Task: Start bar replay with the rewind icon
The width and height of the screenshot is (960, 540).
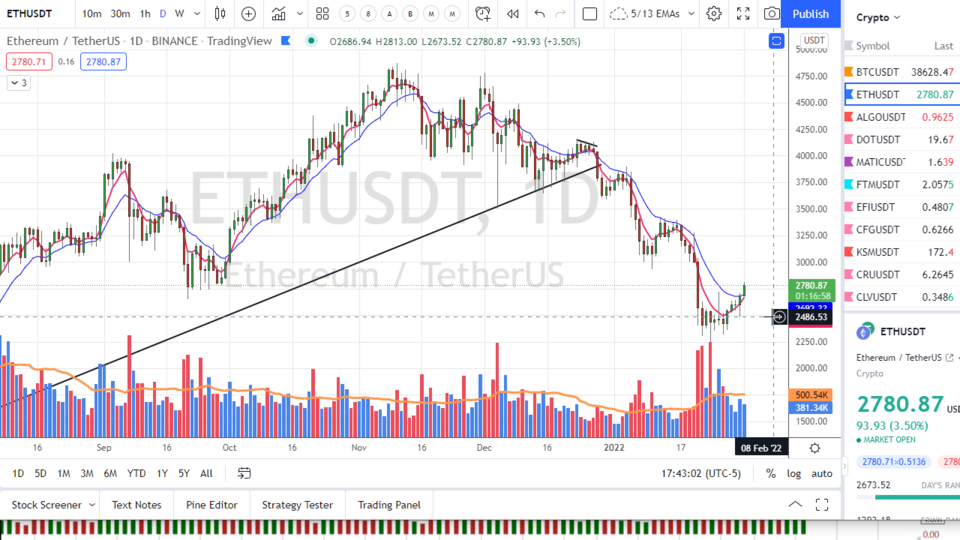Action: click(x=513, y=14)
